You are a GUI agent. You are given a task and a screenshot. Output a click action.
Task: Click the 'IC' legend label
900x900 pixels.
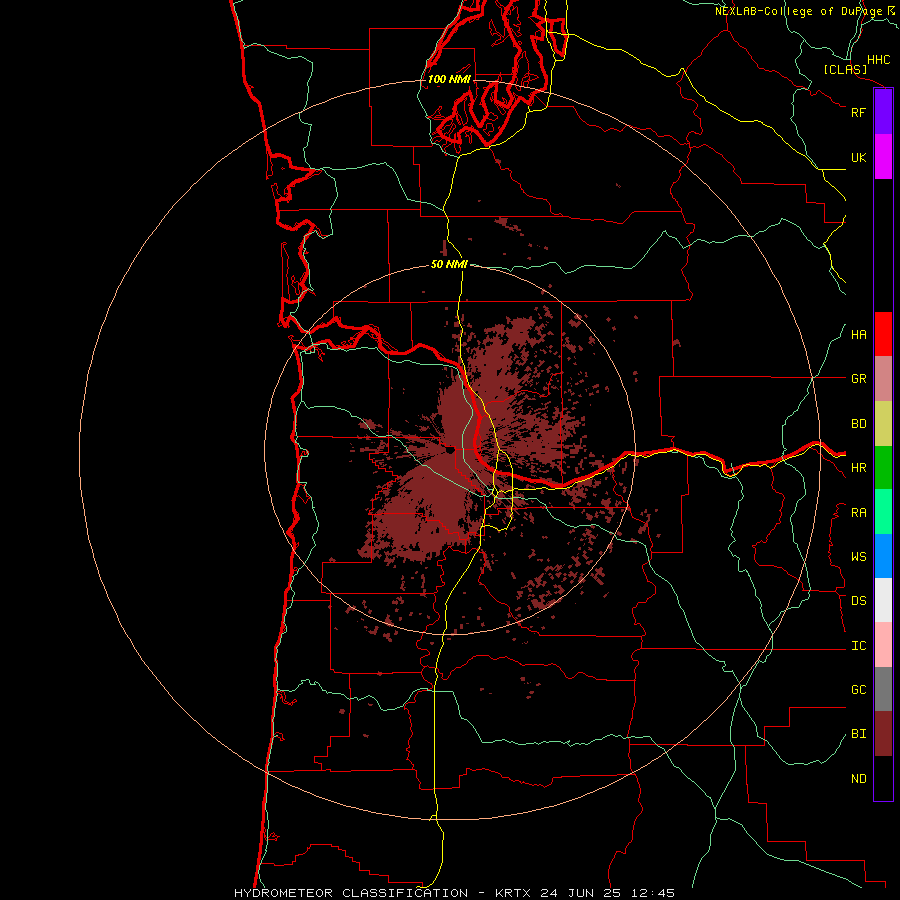[858, 646]
